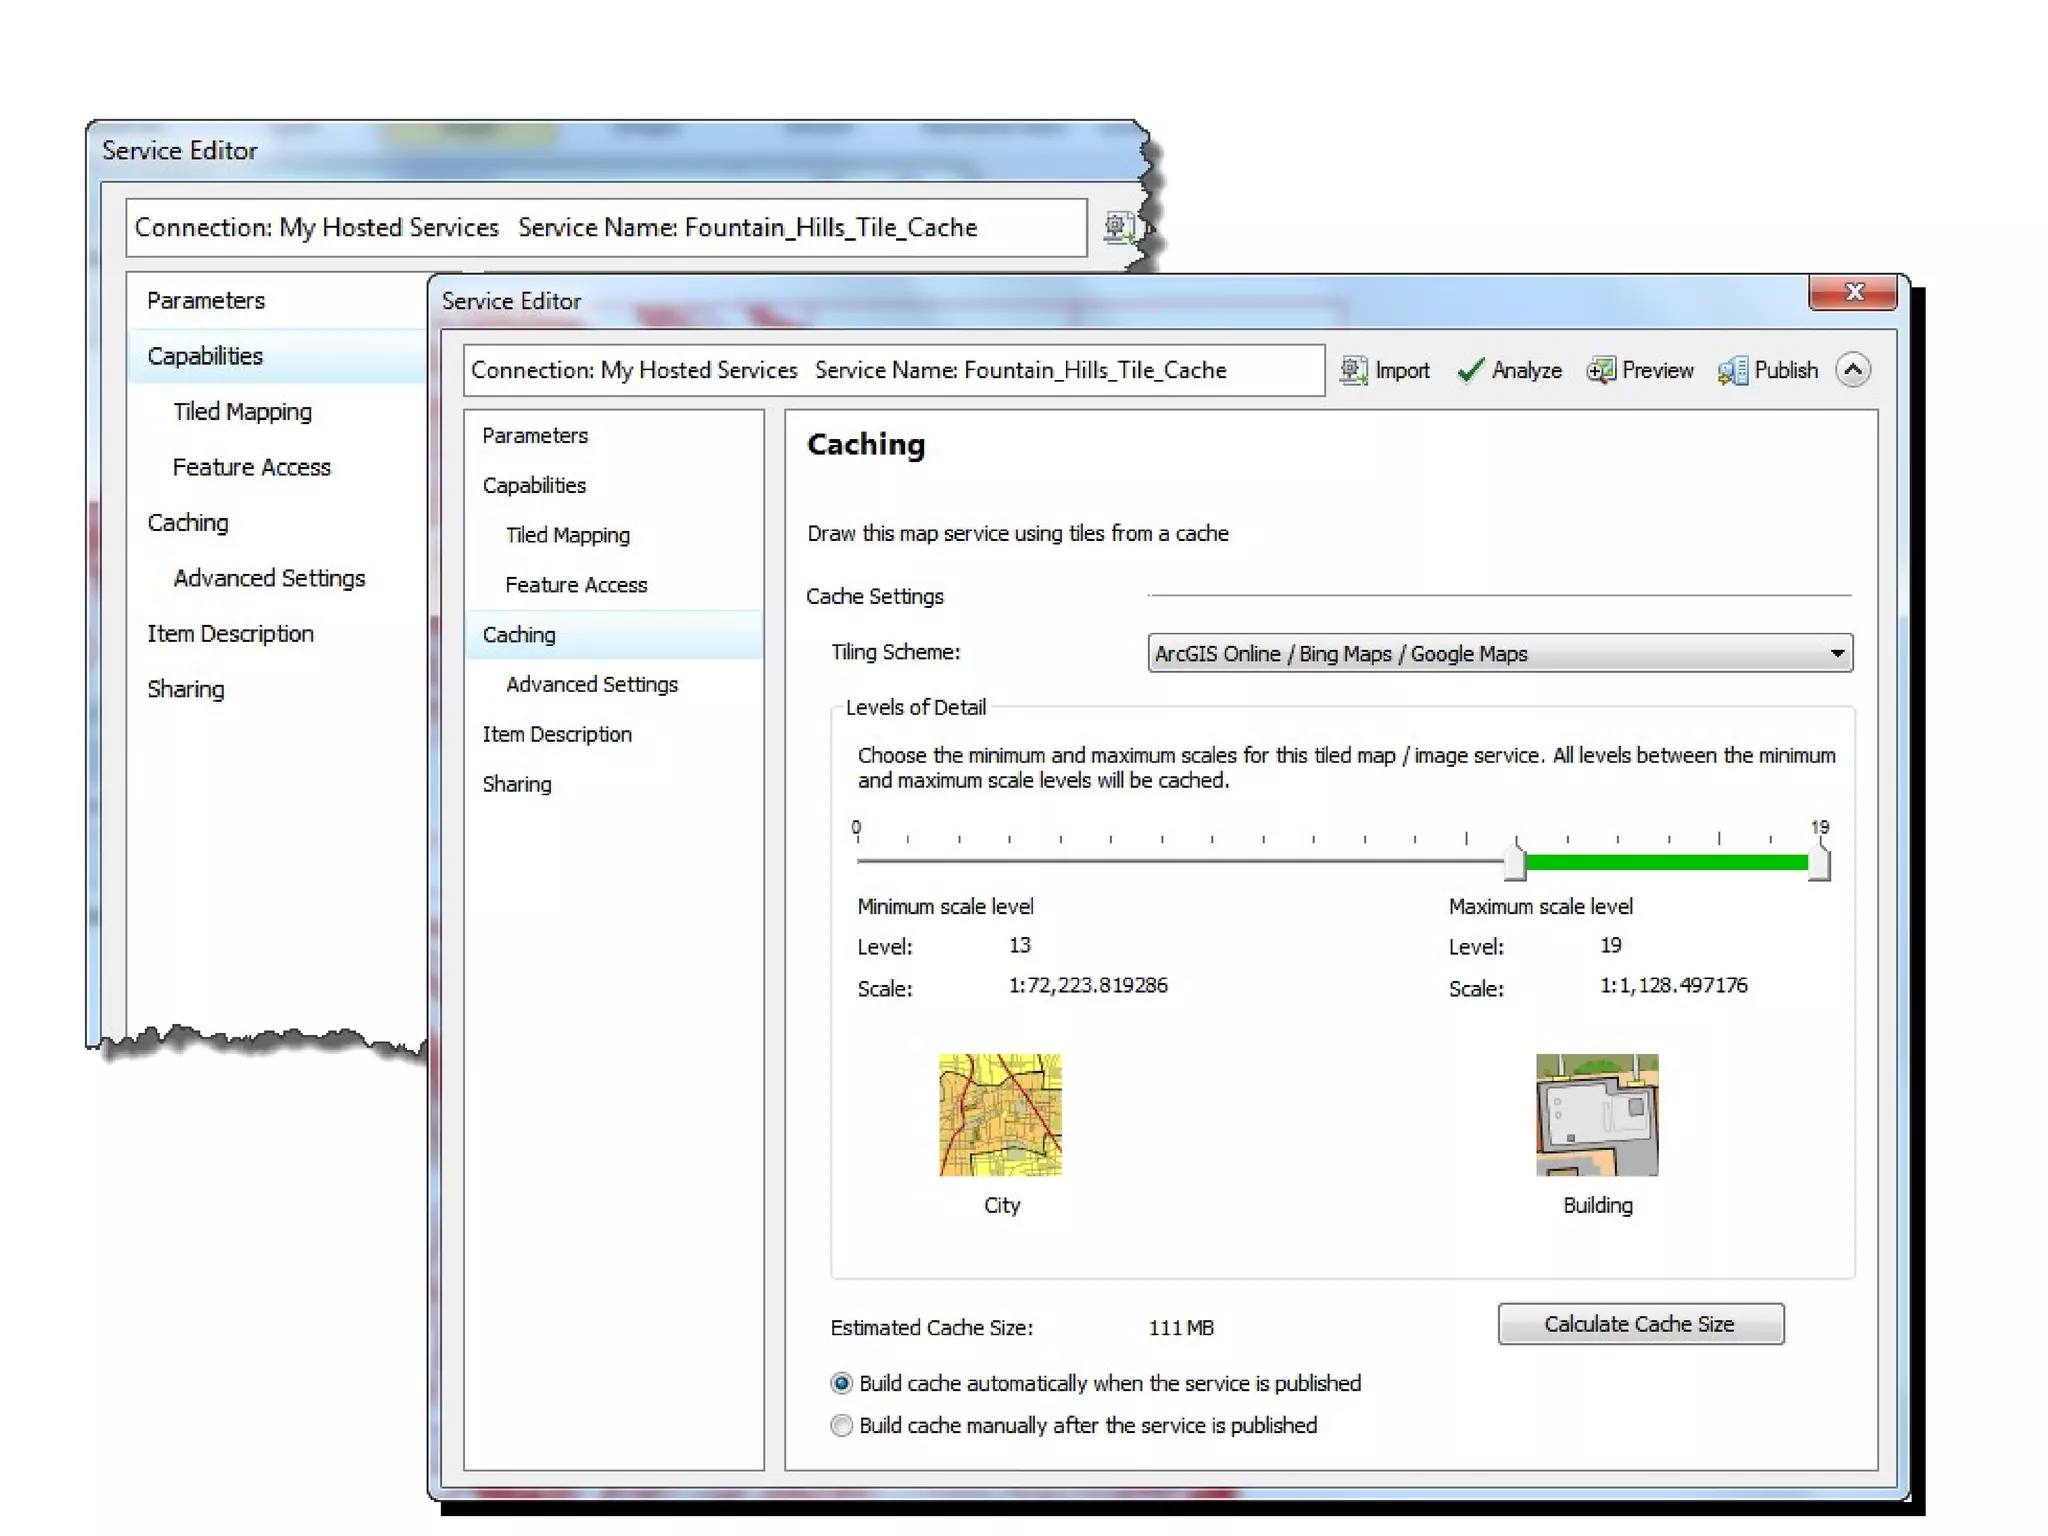
Task: Click the Publish icon
Action: click(x=1732, y=370)
